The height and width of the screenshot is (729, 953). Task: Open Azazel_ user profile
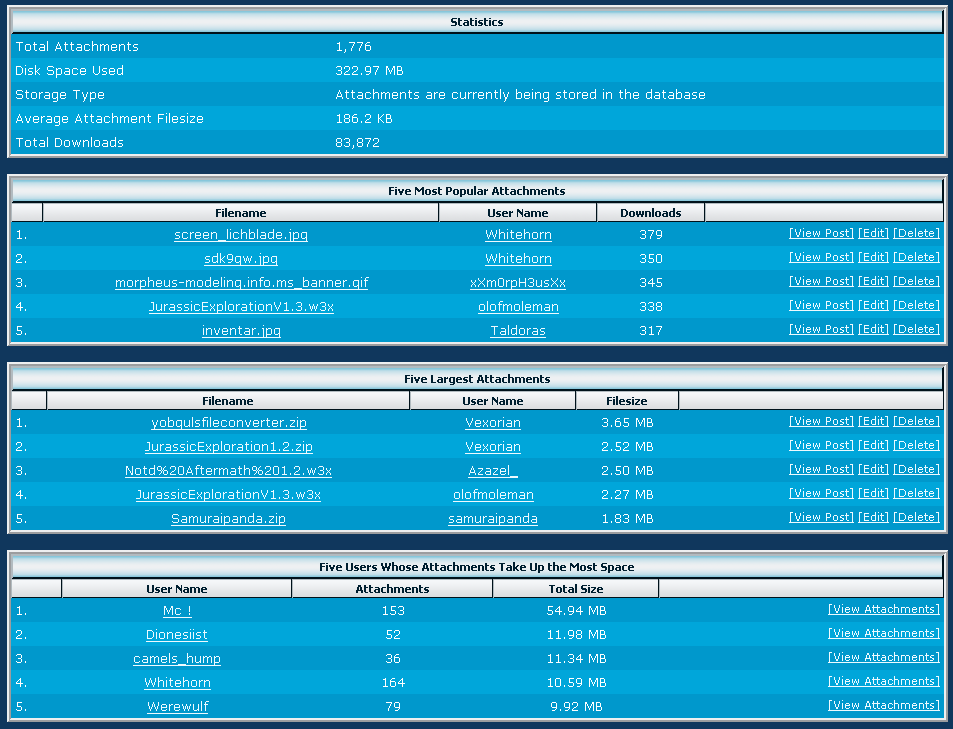tap(493, 471)
